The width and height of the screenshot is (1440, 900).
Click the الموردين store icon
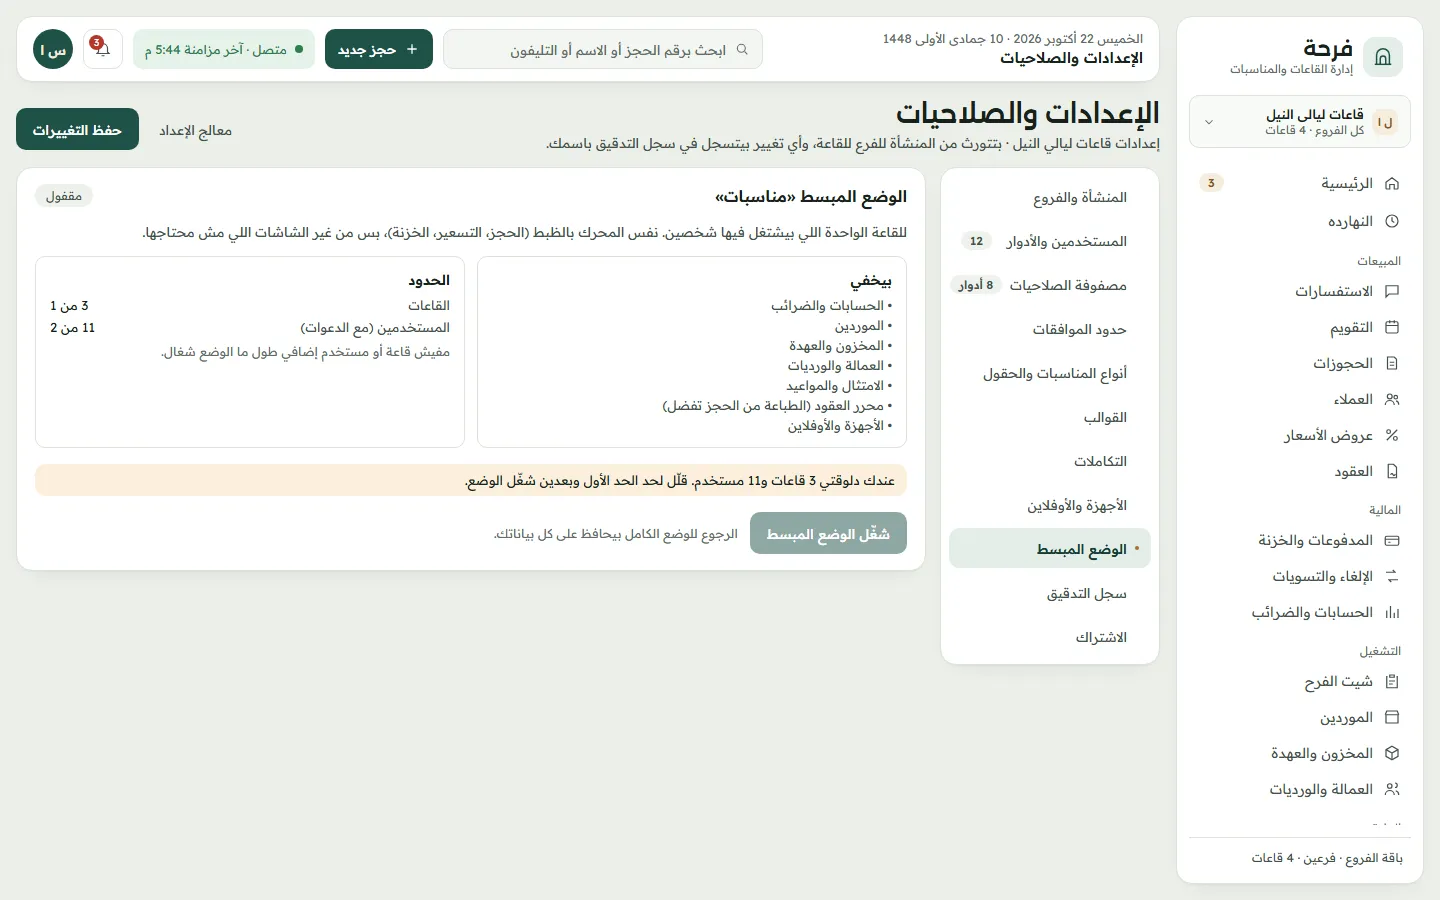pyautogui.click(x=1392, y=717)
